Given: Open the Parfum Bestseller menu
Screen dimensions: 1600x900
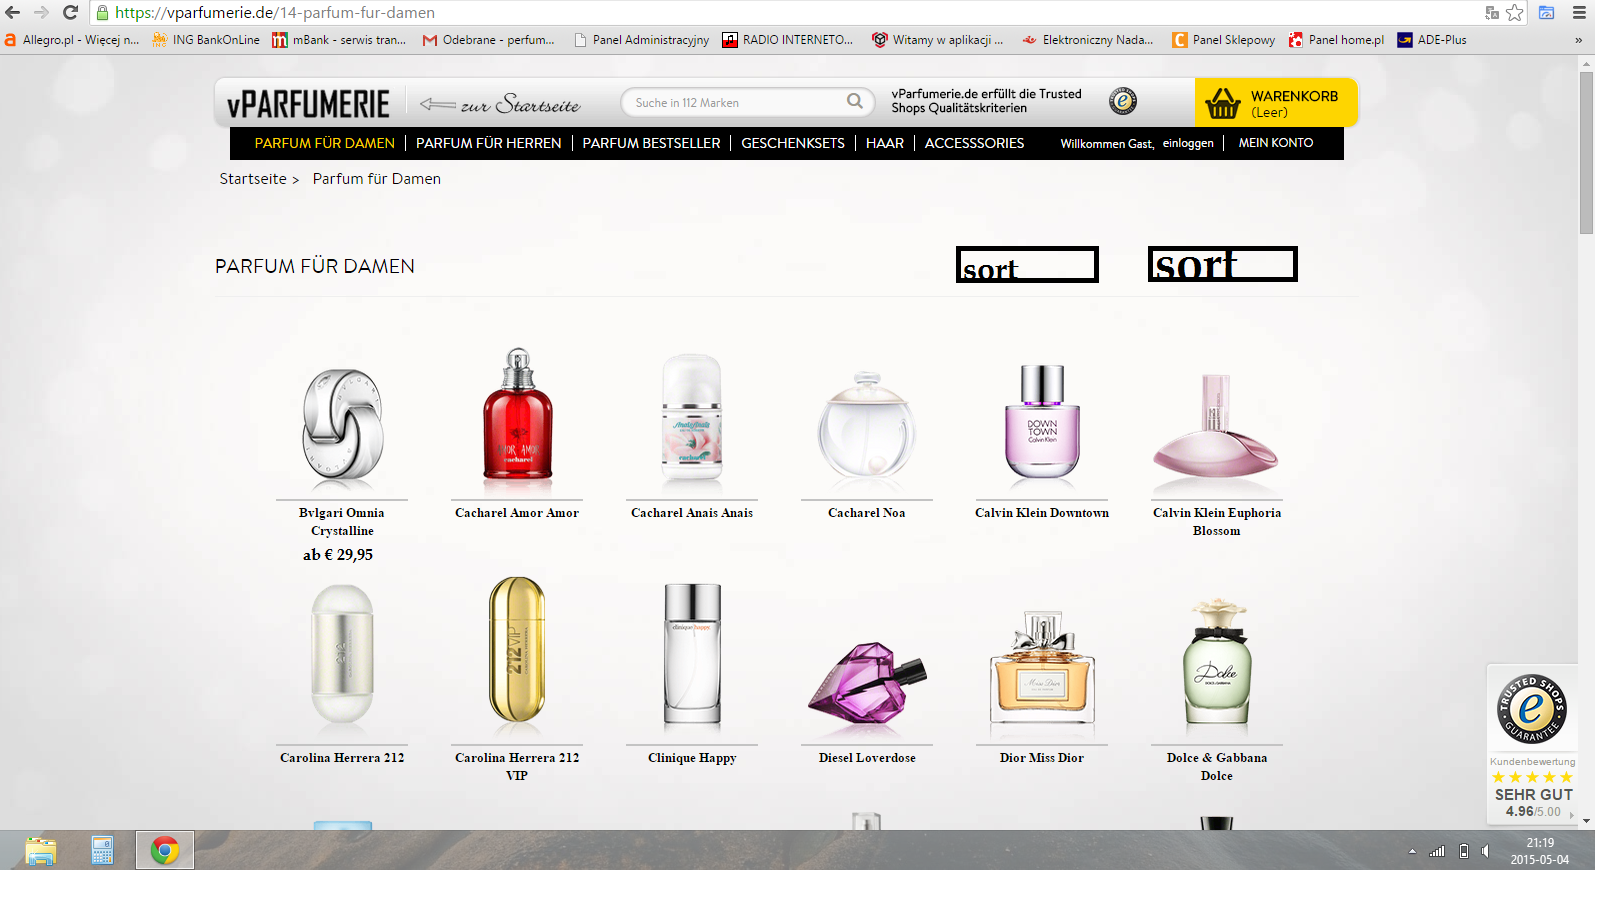Looking at the screenshot, I should (651, 143).
